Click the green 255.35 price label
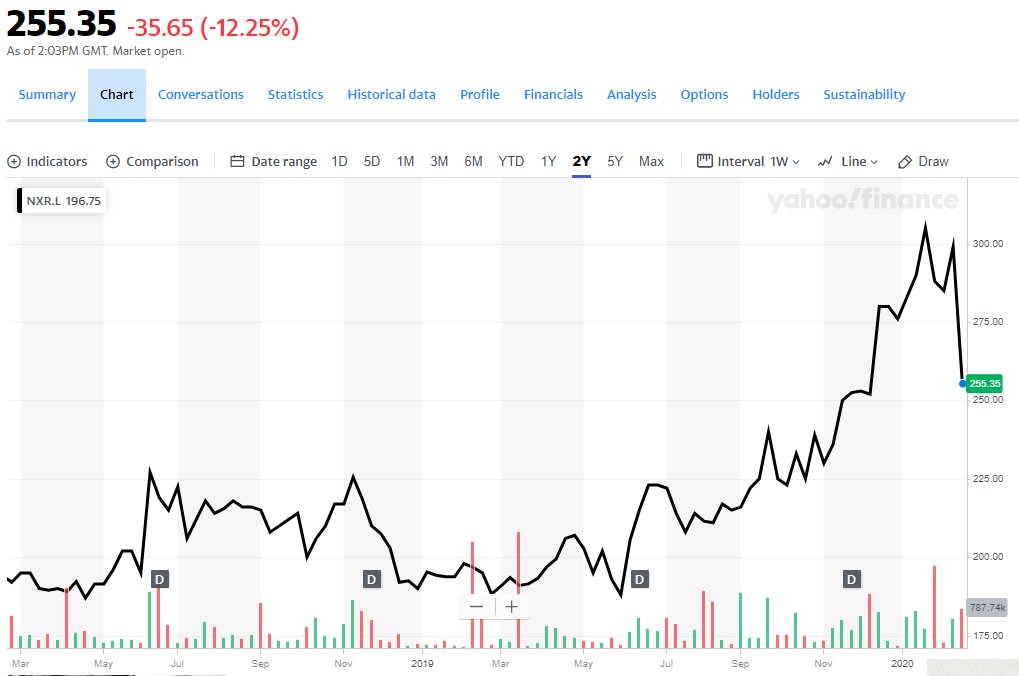The height and width of the screenshot is (676, 1019). pyautogui.click(x=985, y=384)
